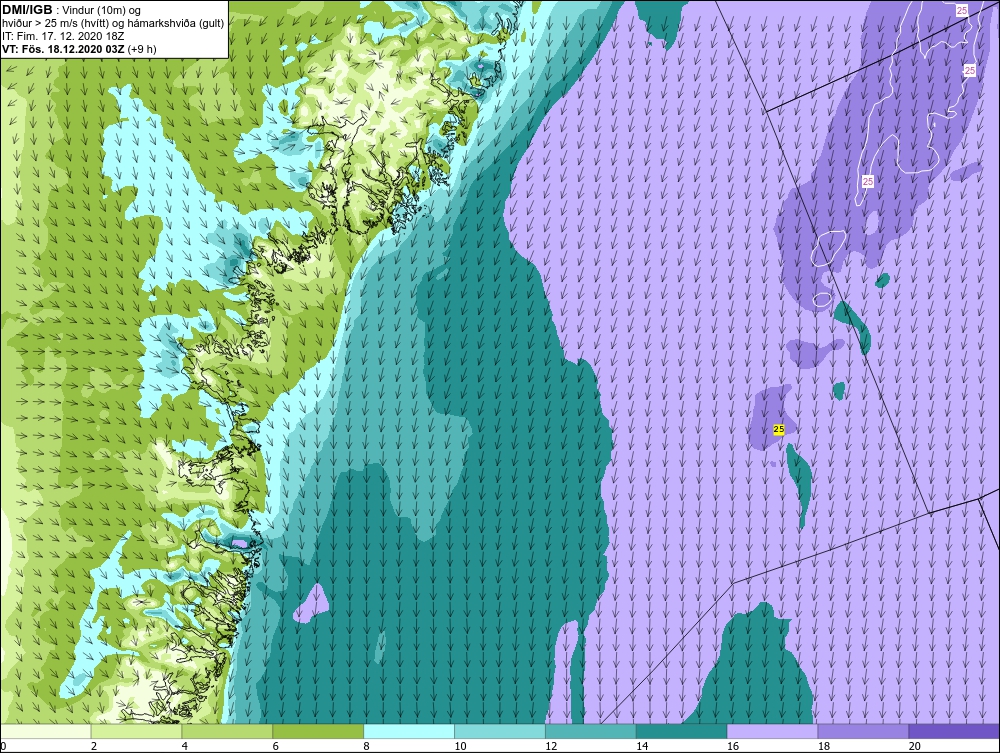
Task: Click the '10' legend scale label
Action: [460, 746]
